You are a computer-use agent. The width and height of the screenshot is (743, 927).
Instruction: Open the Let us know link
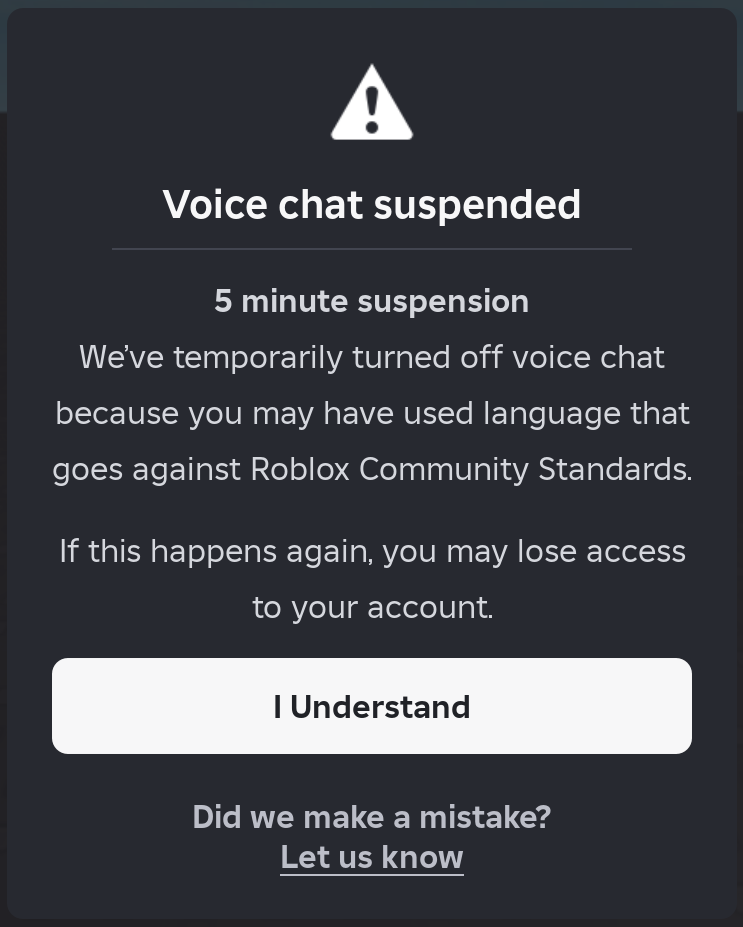(372, 857)
